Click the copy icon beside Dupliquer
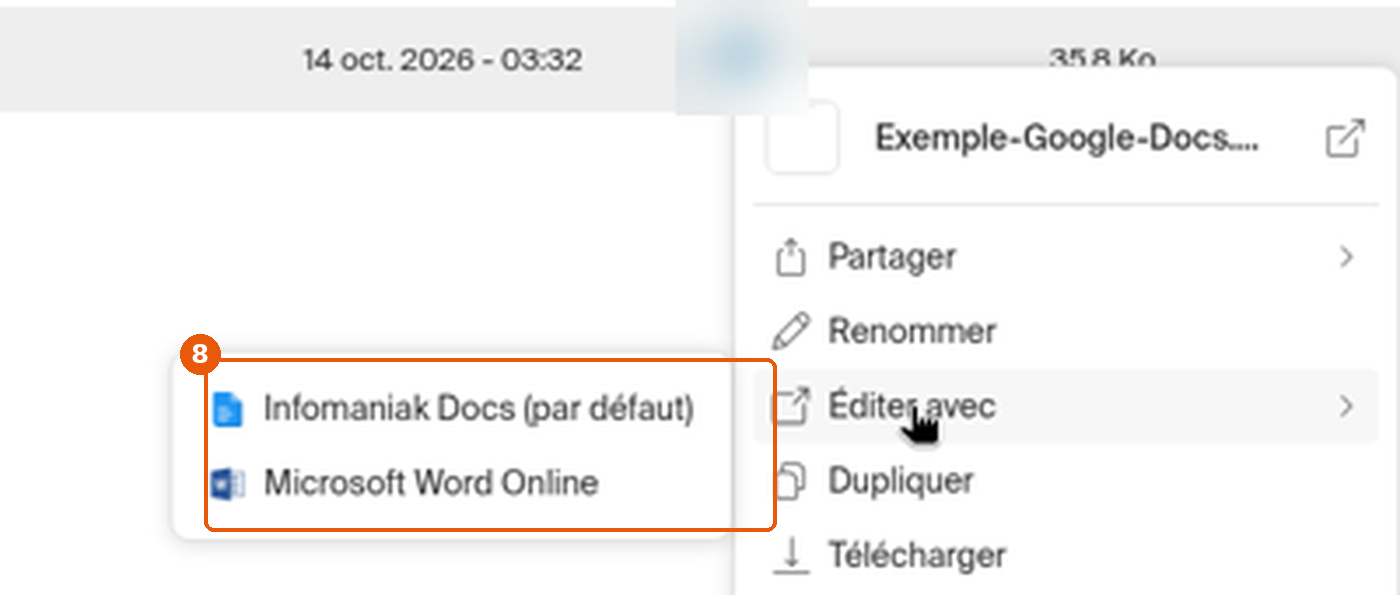This screenshot has height=595, width=1400. (x=791, y=480)
